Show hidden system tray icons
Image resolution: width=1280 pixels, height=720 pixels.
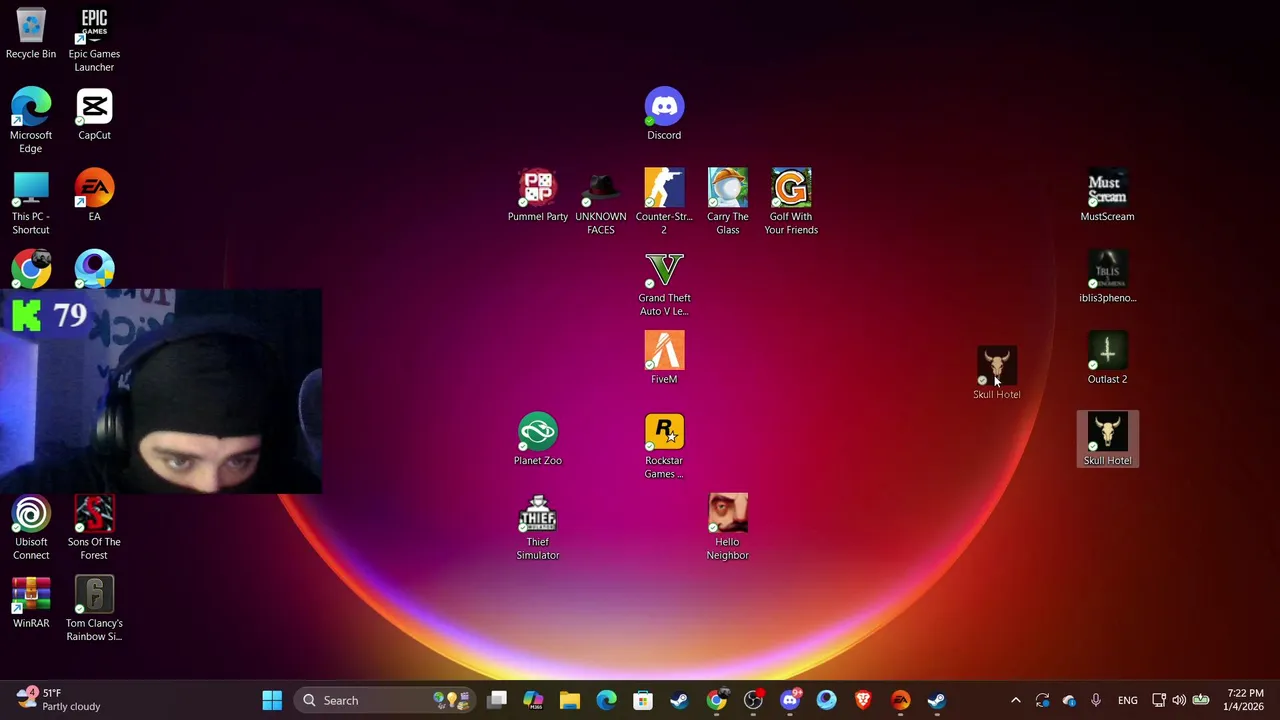coord(1016,700)
